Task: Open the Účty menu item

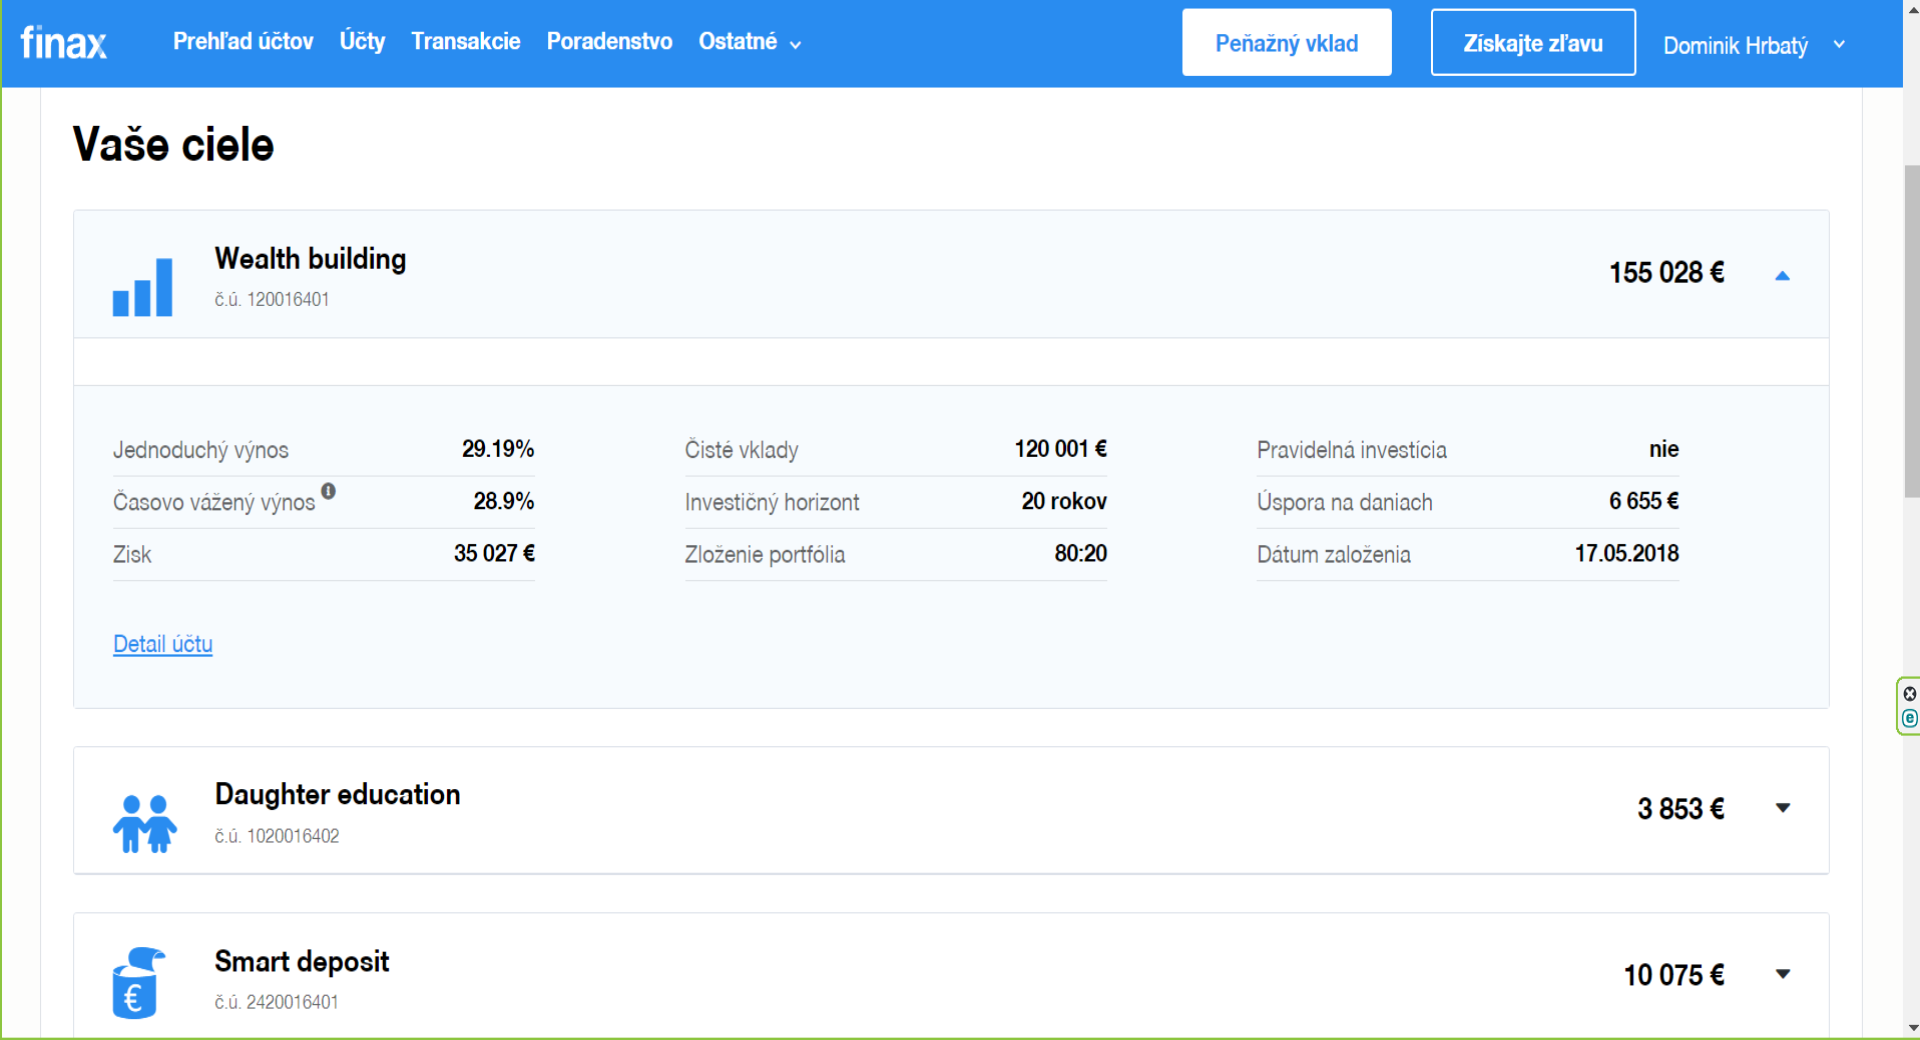Action: [362, 42]
